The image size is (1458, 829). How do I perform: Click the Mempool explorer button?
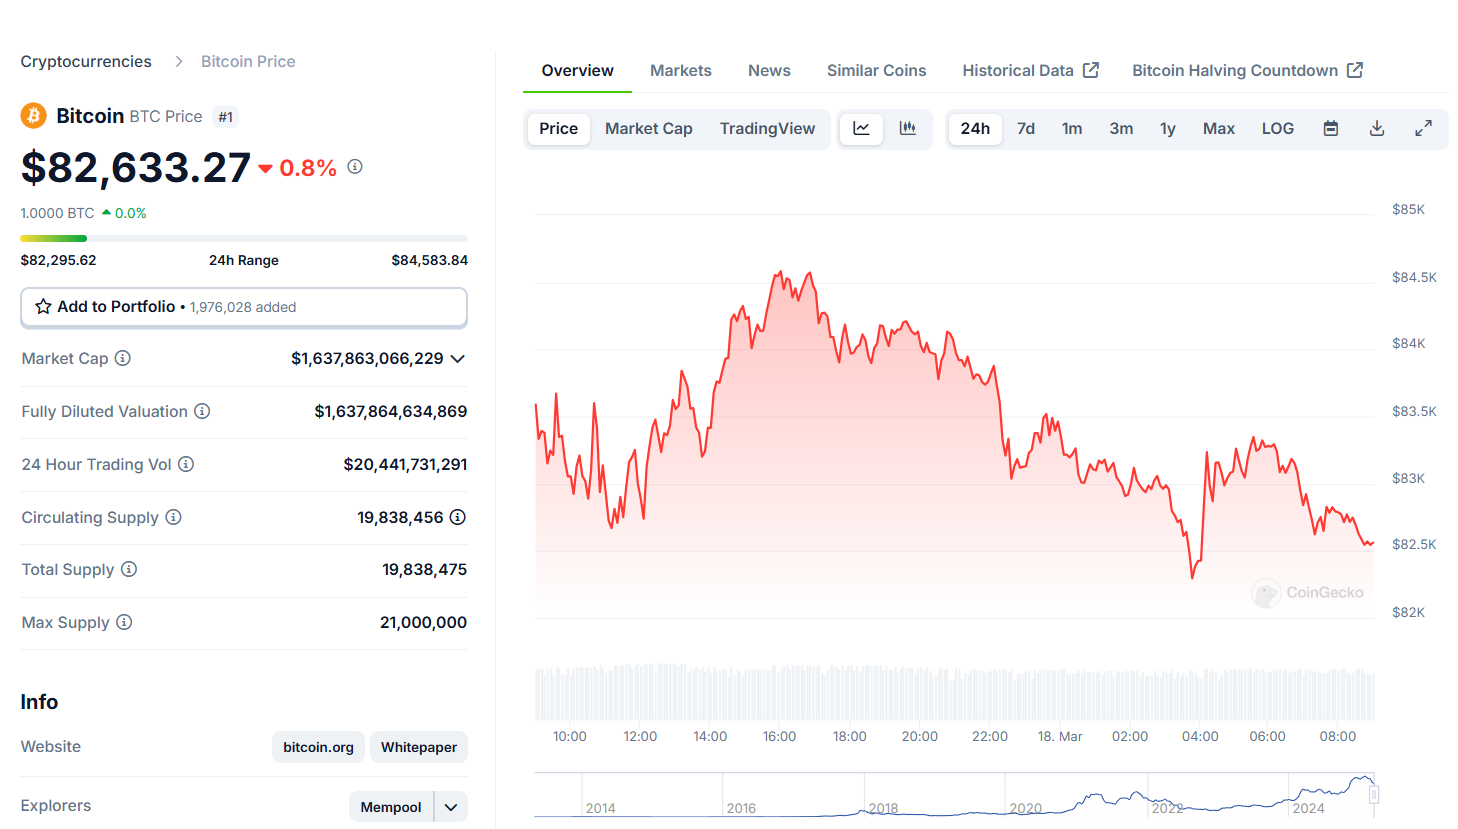point(391,807)
